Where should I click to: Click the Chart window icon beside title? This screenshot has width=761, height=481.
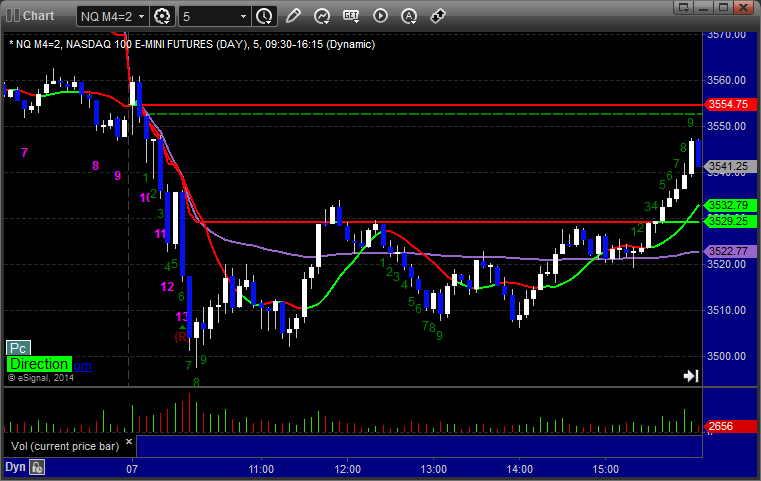click(13, 16)
